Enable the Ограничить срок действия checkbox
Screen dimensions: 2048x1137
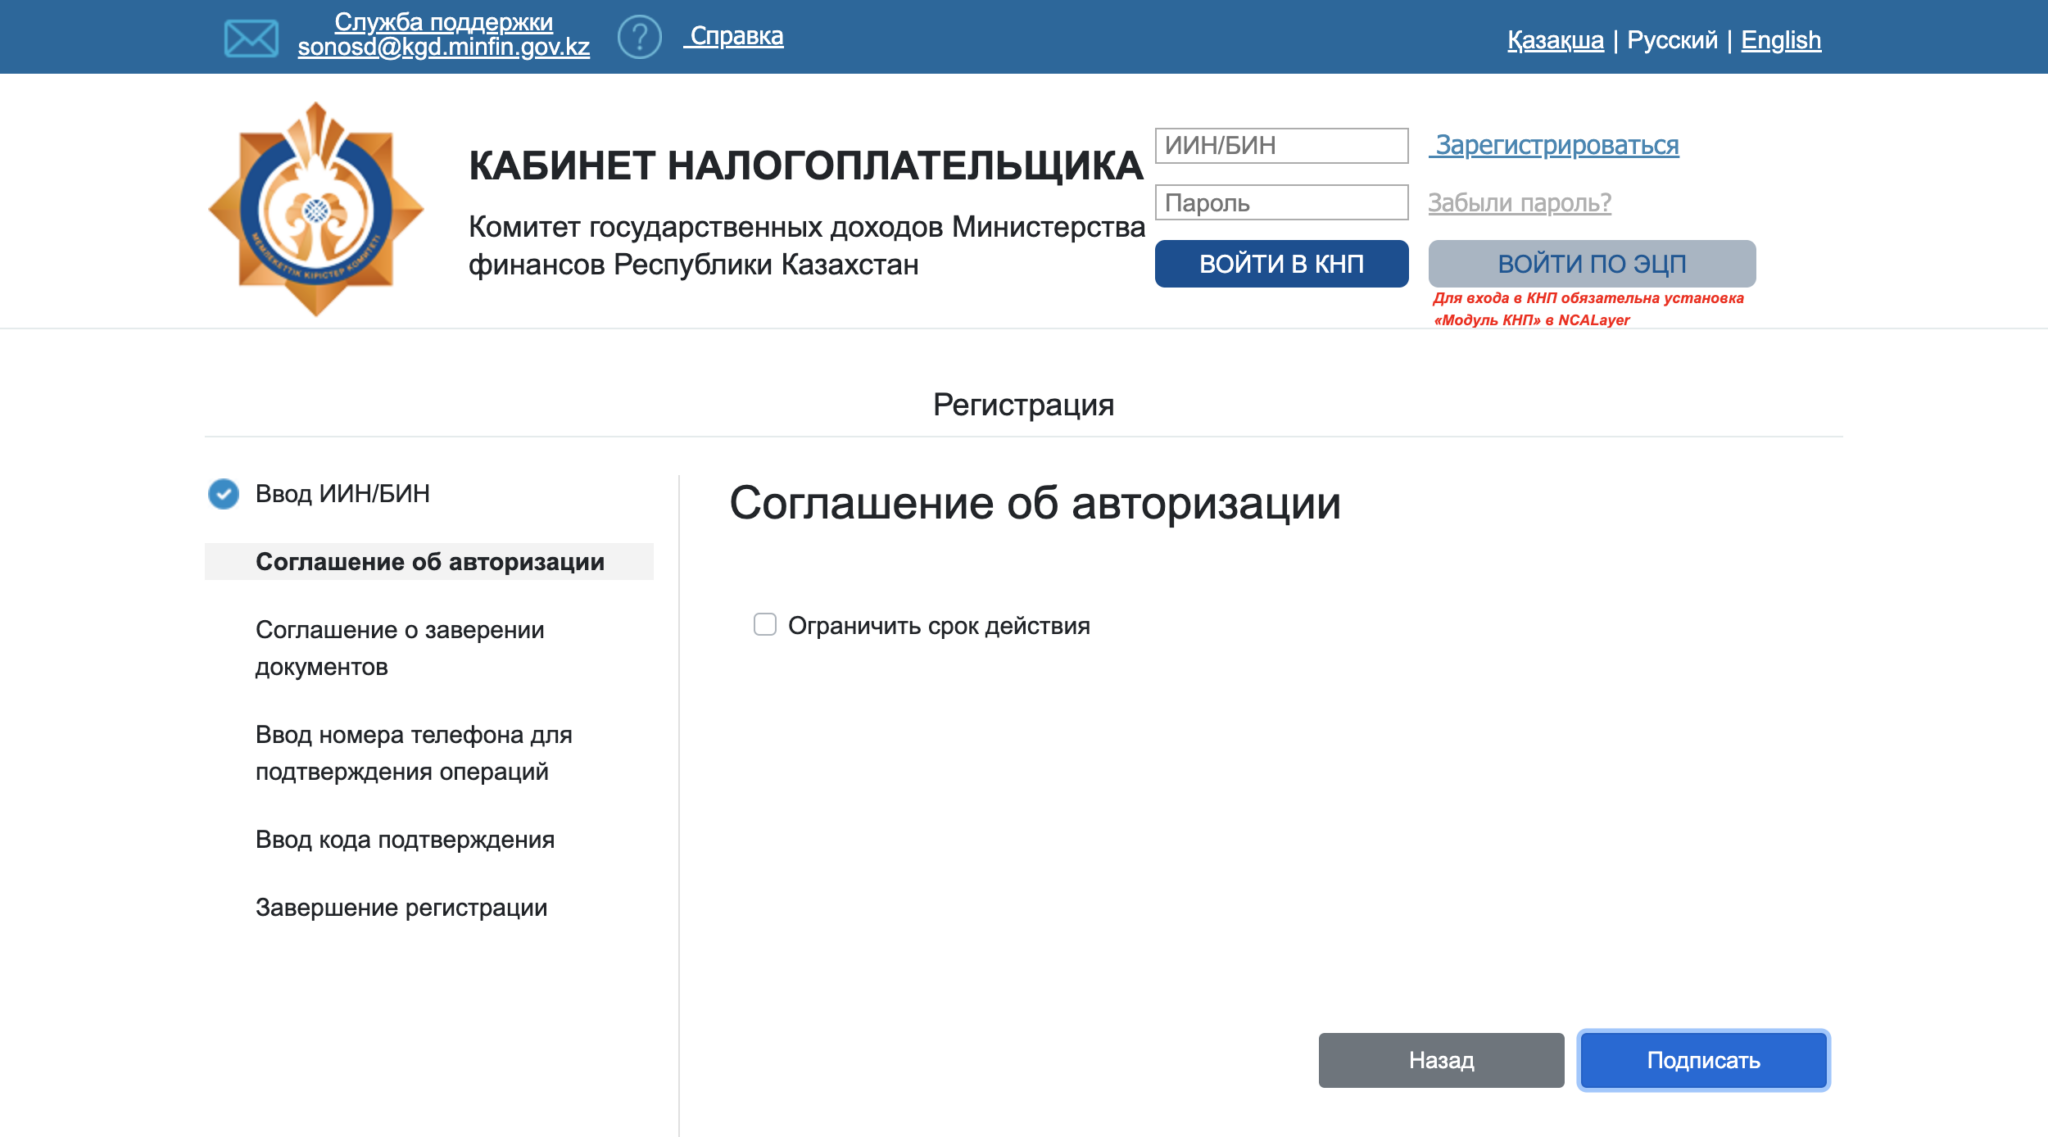click(x=765, y=625)
